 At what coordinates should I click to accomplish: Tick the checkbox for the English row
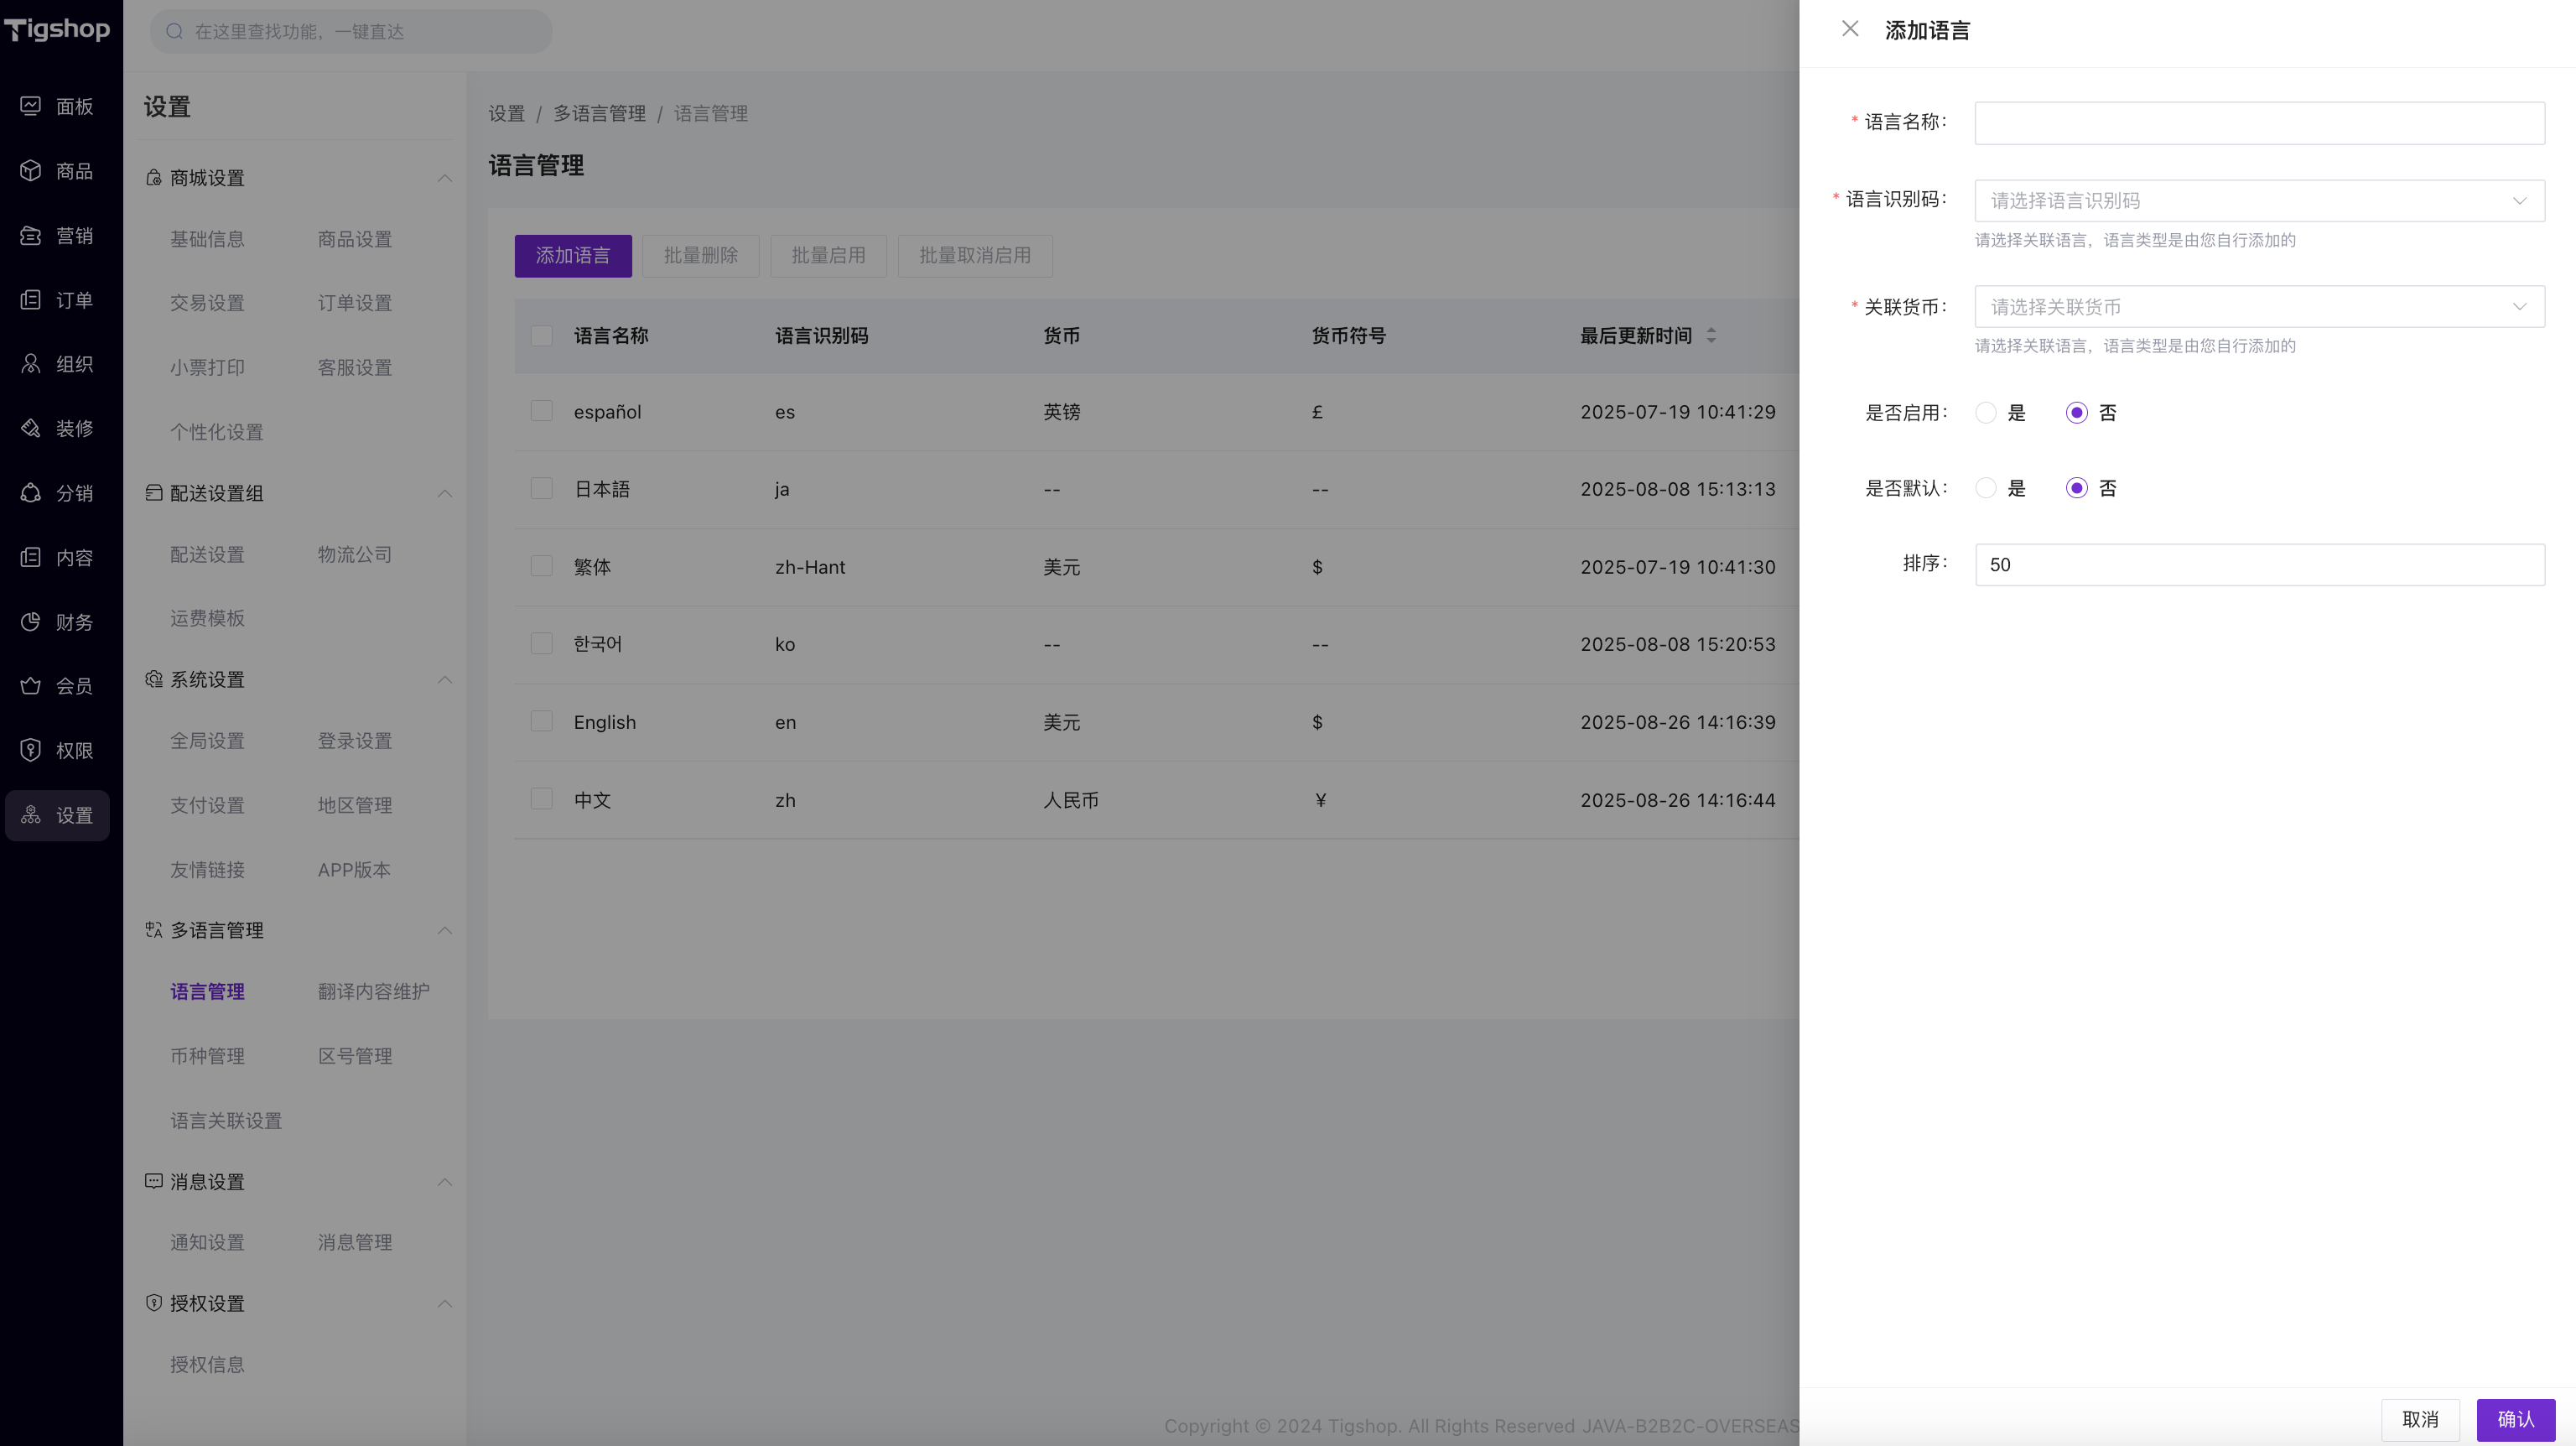coord(541,721)
